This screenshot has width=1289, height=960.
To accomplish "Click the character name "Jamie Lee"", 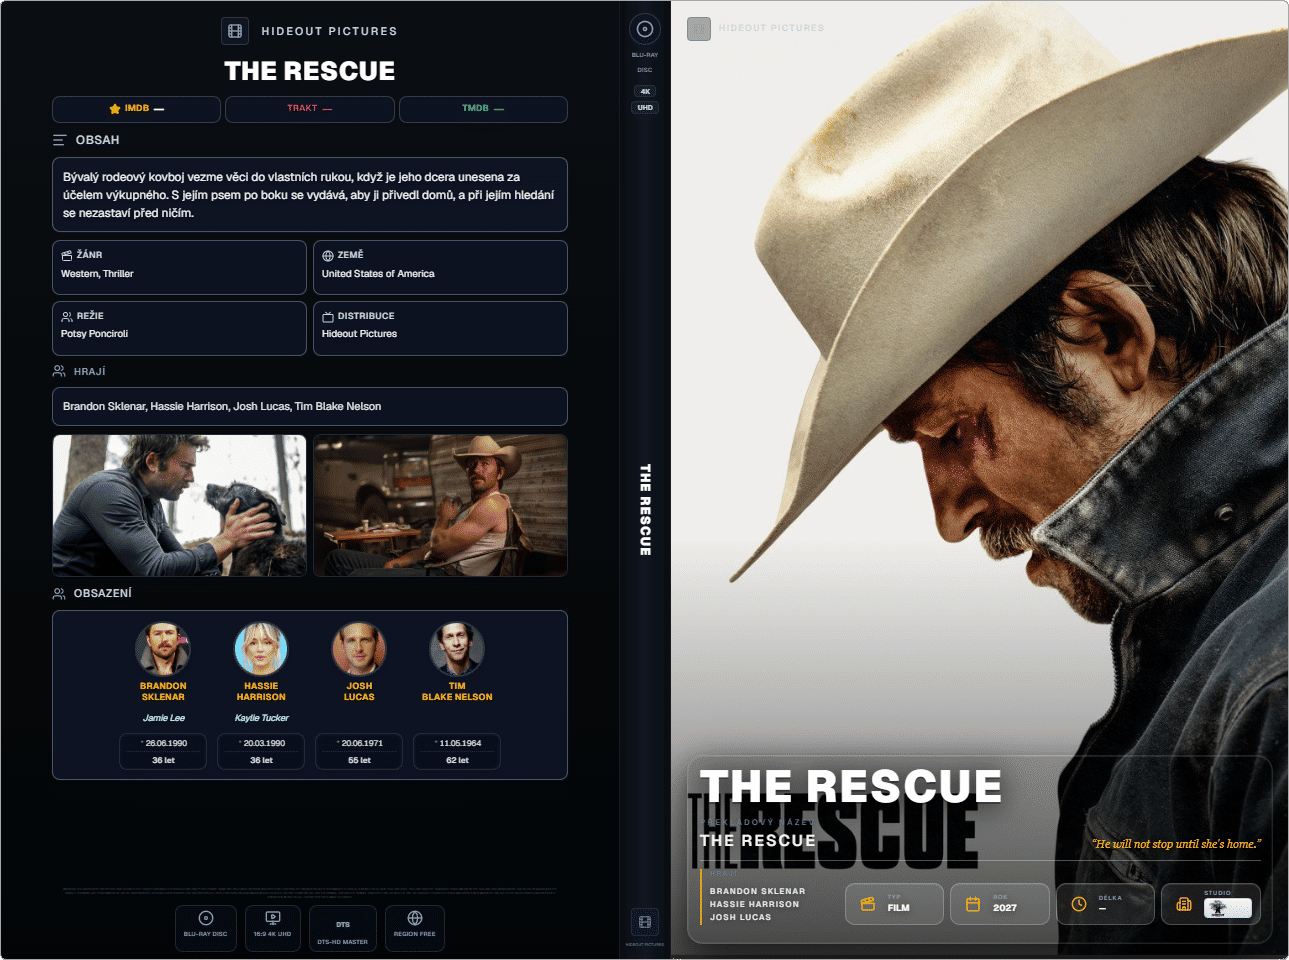I will pos(163,718).
